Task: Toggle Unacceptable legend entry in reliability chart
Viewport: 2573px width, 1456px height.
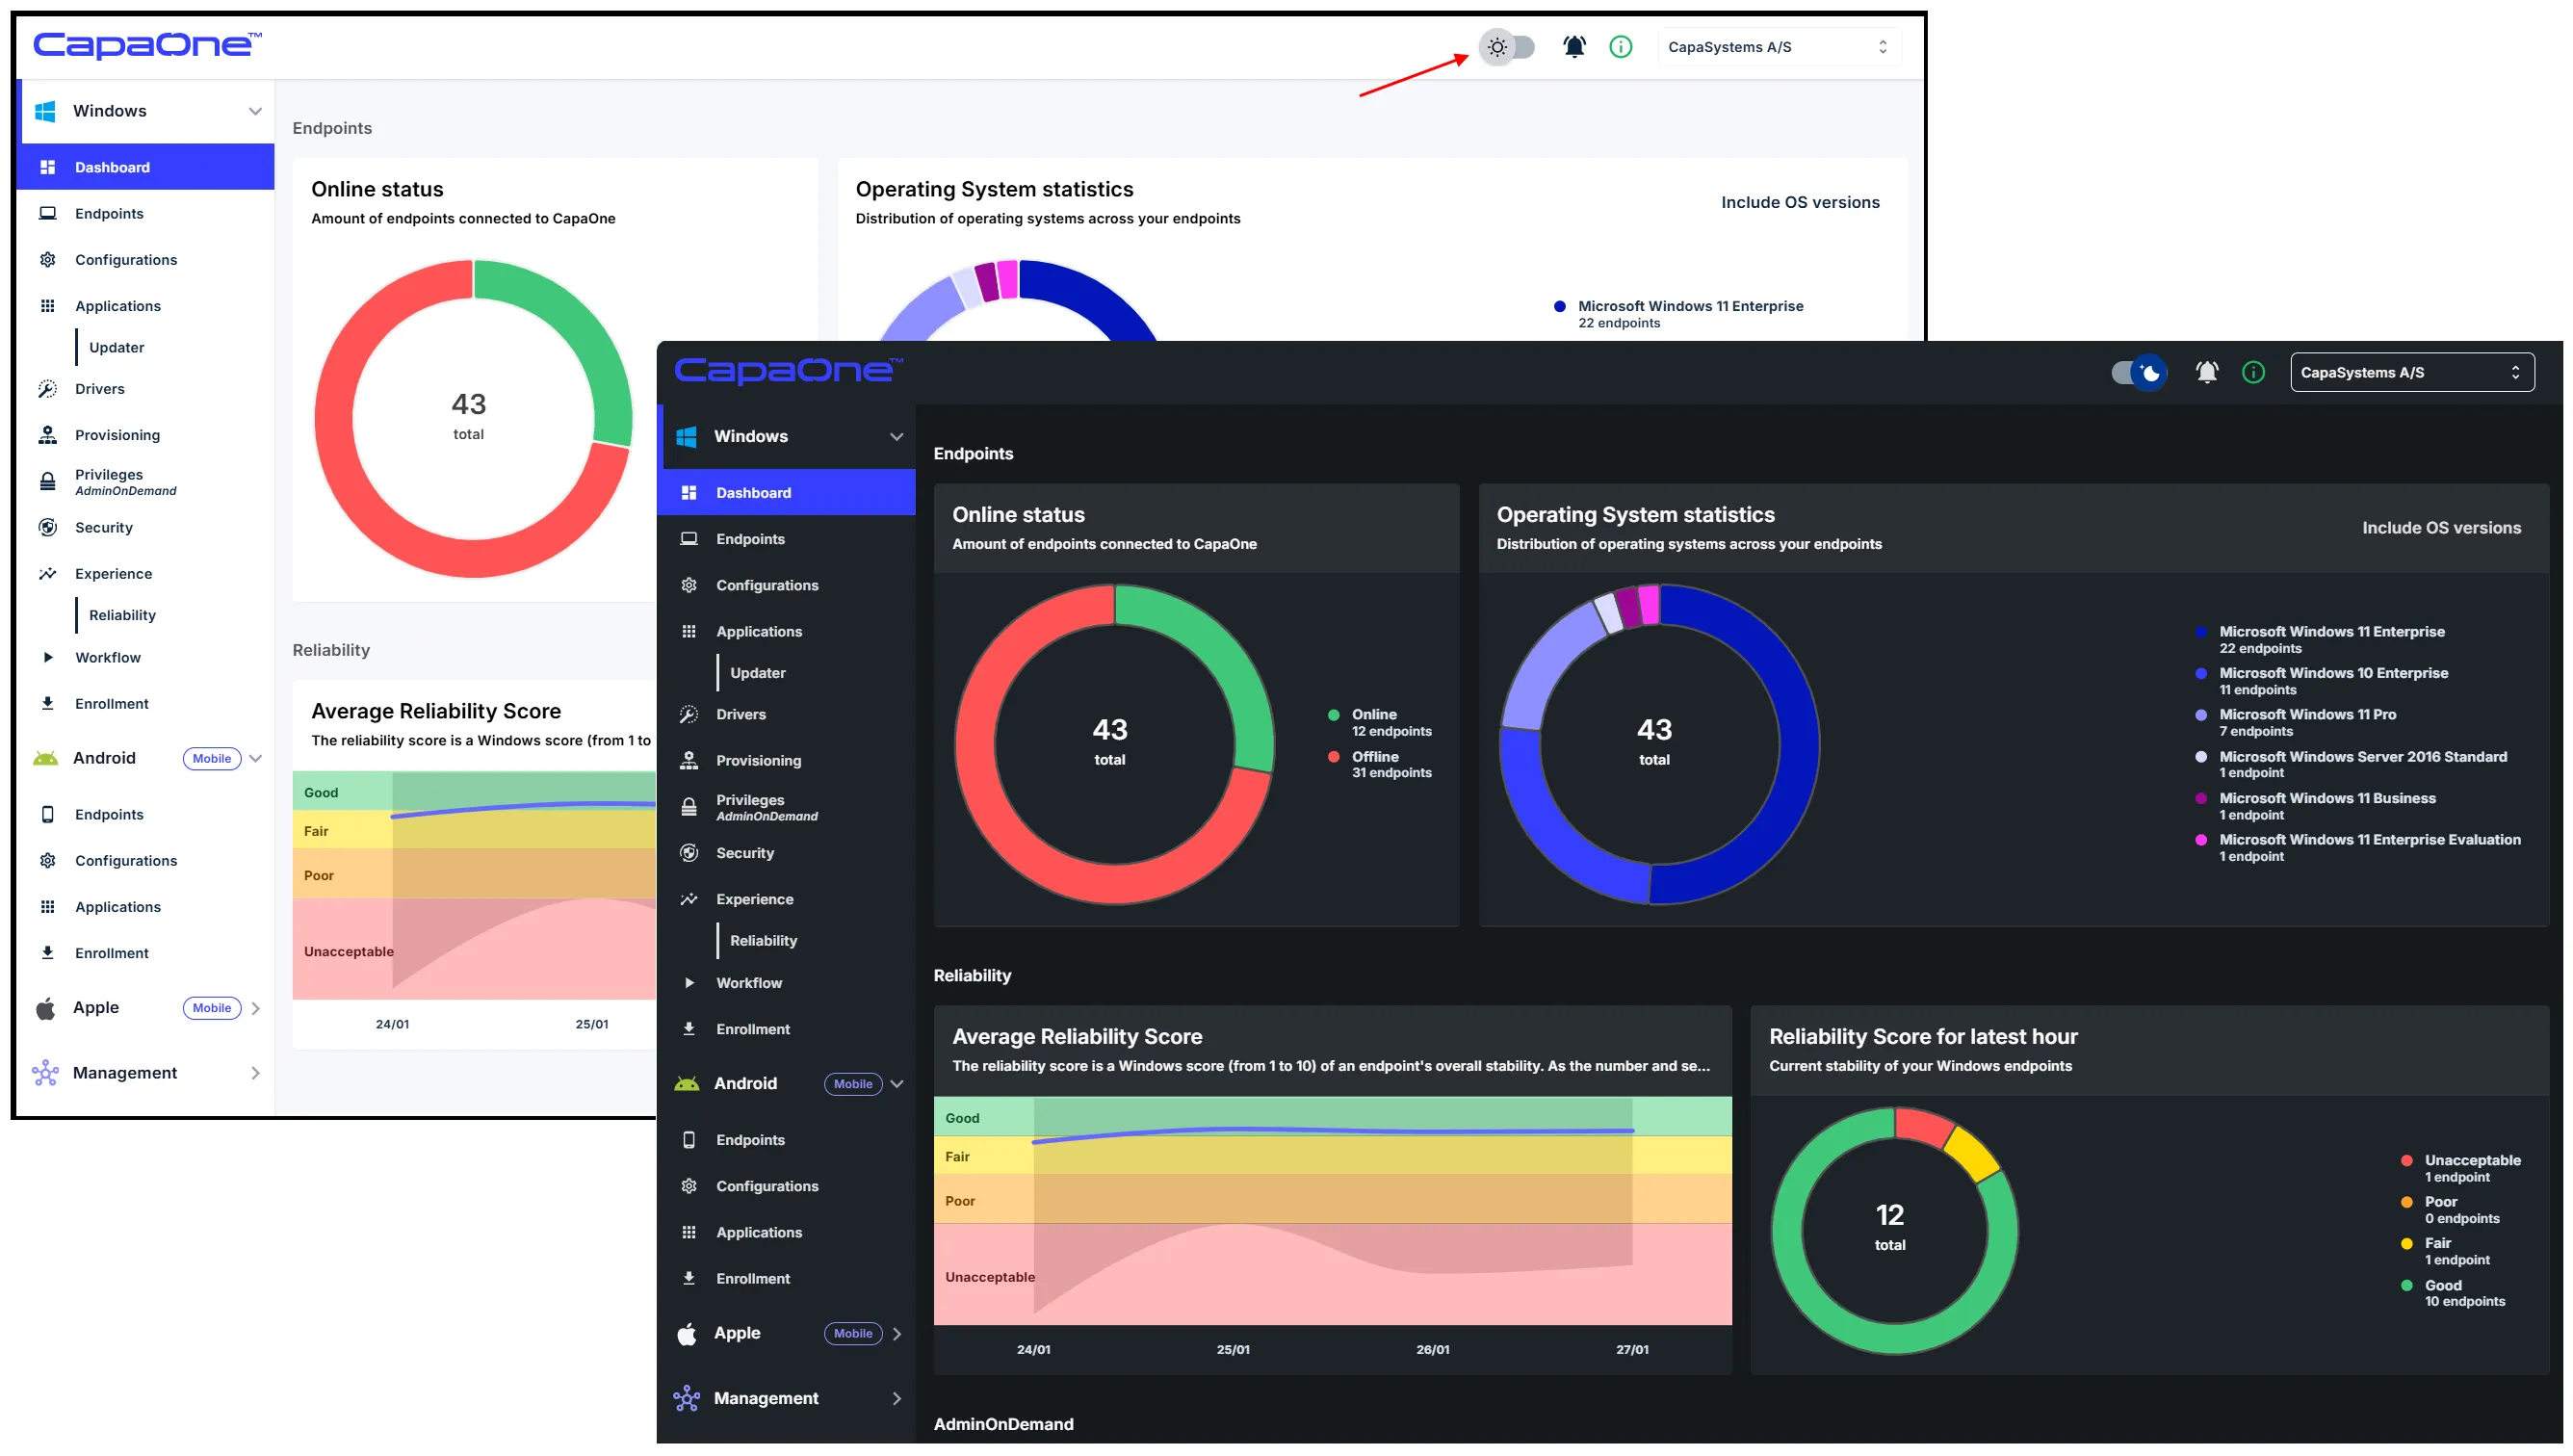Action: 2460,1168
